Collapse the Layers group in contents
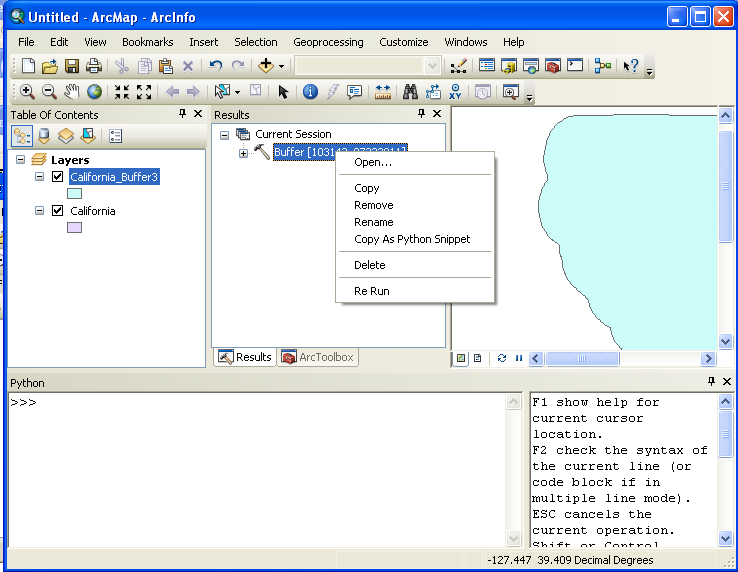Screen dimensions: 738x572 pyautogui.click(x=21, y=160)
